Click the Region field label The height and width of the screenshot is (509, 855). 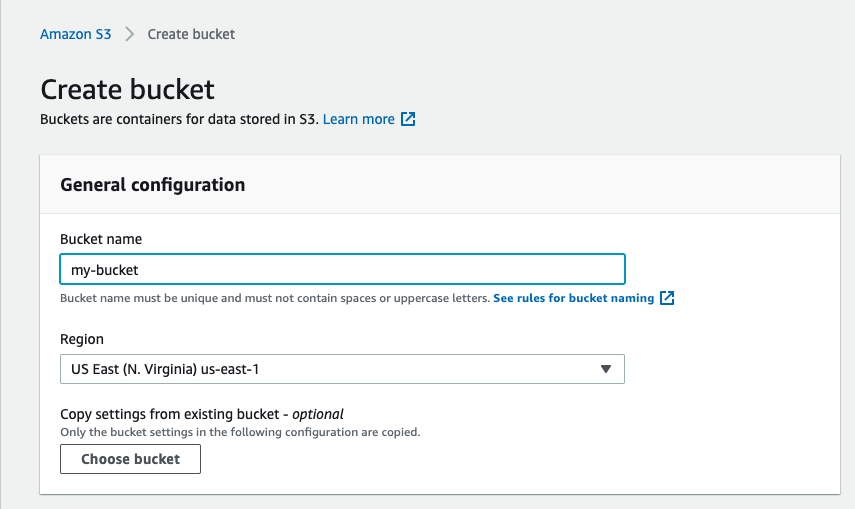(82, 339)
